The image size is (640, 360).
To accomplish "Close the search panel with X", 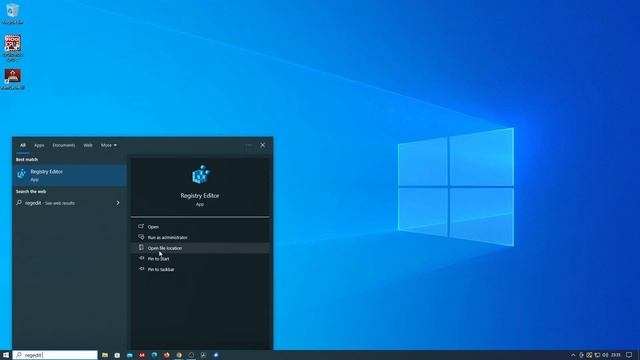I will [263, 145].
